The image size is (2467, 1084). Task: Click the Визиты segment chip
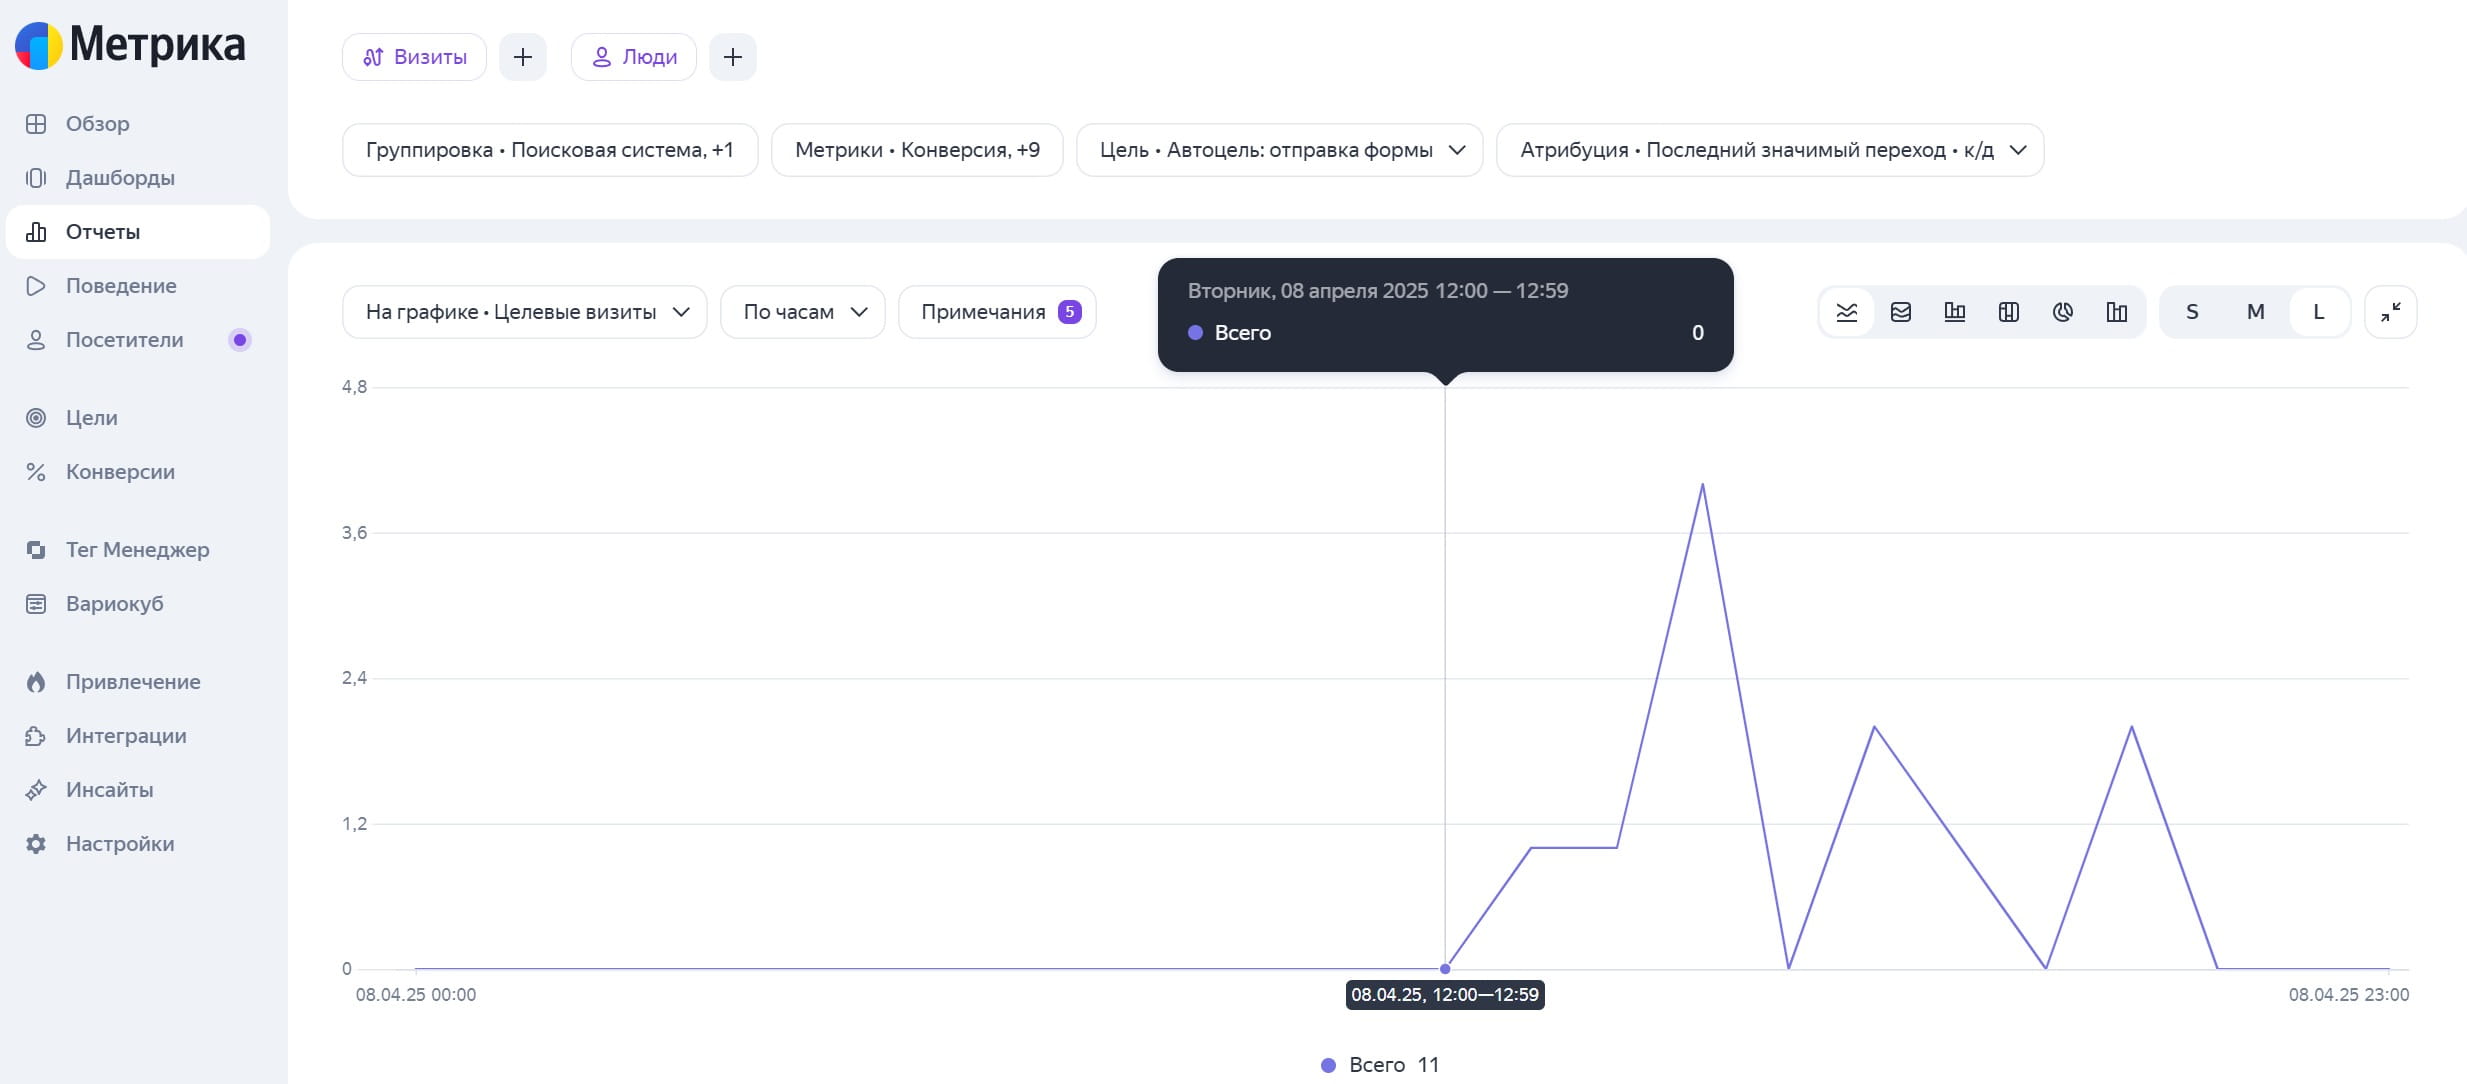414,57
